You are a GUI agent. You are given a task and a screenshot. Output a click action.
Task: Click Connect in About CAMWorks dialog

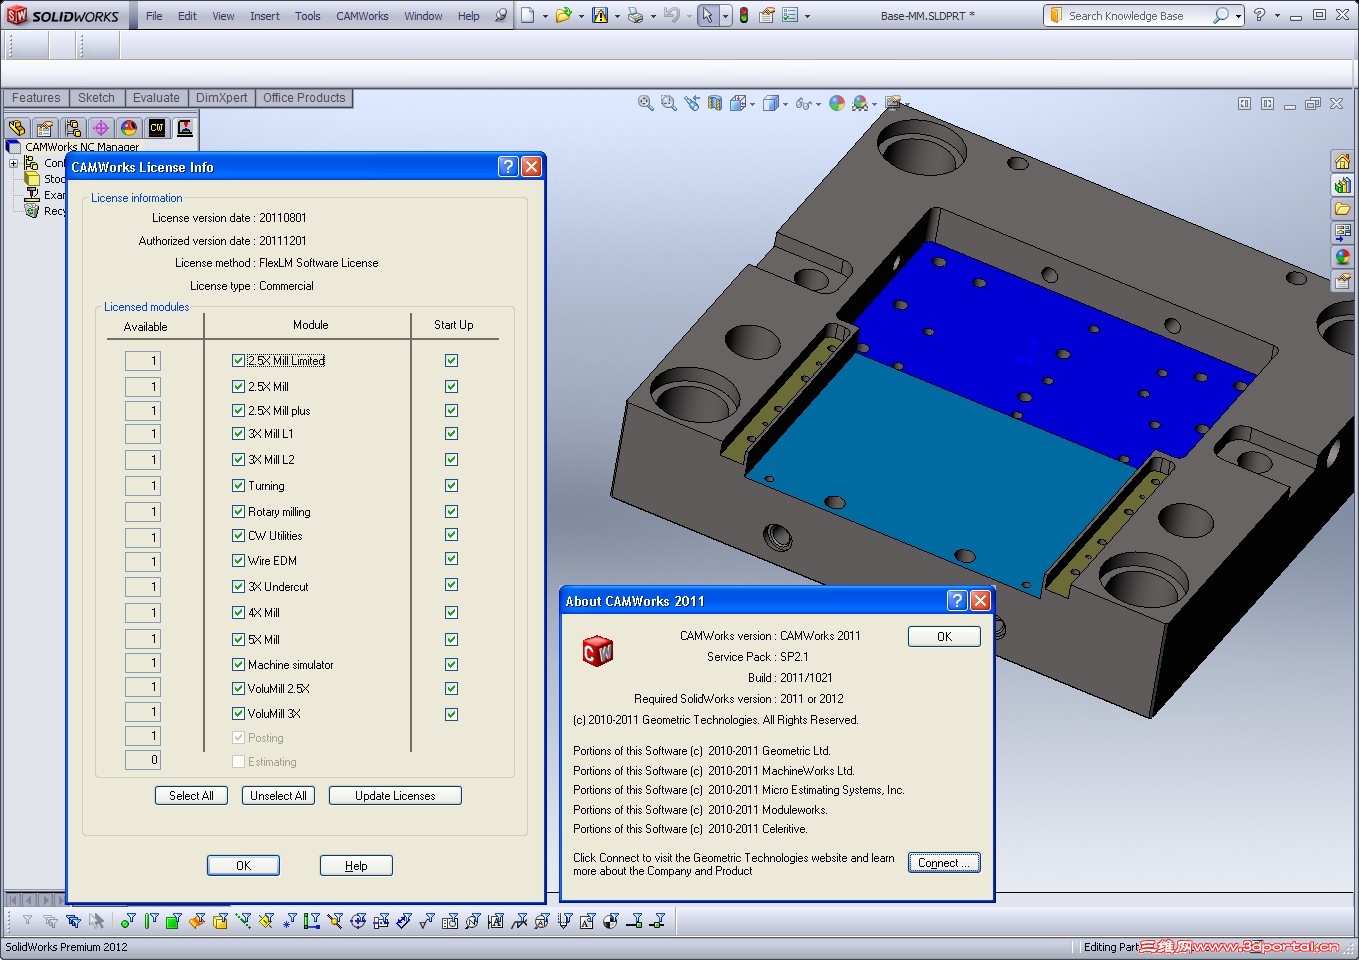[x=944, y=863]
